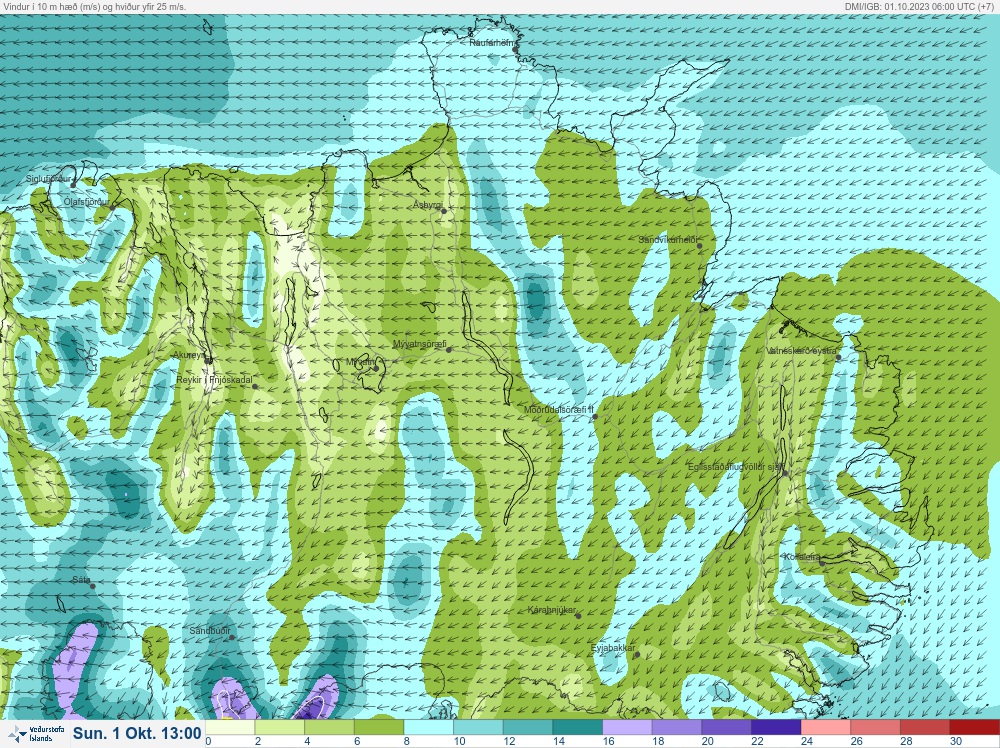Image resolution: width=1000 pixels, height=748 pixels.
Task: Select the dark red legend swatch above 30
Action: click(x=975, y=727)
